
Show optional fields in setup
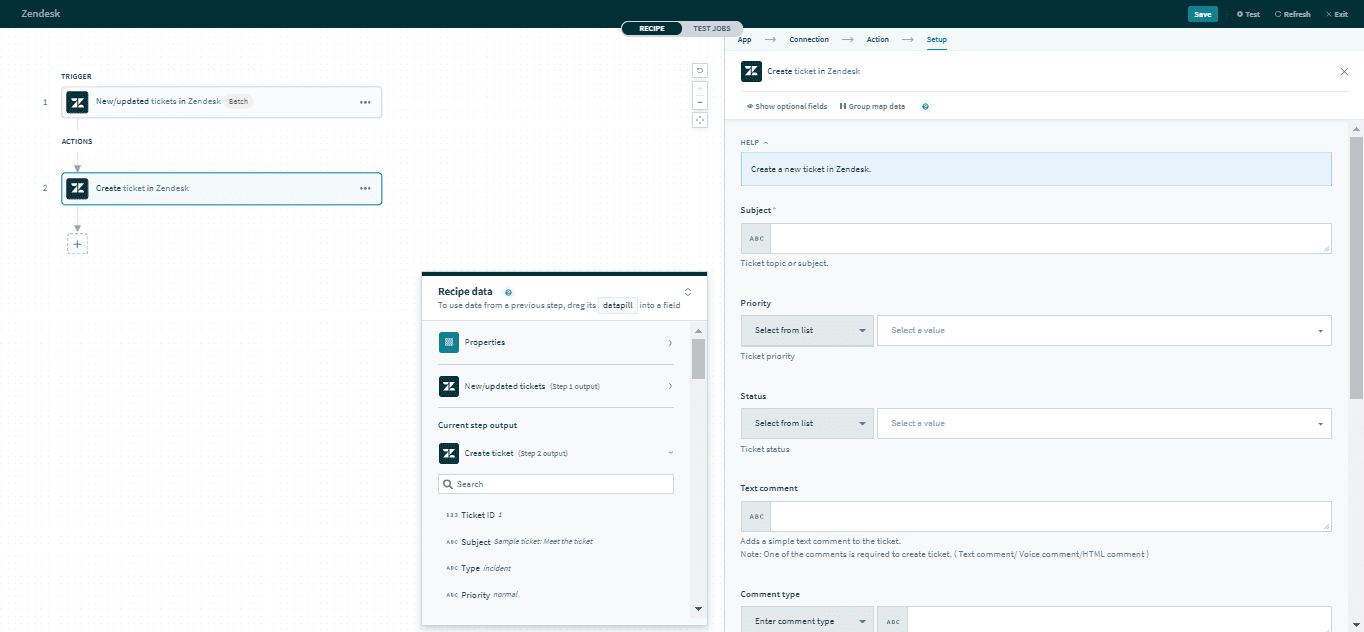(x=787, y=106)
